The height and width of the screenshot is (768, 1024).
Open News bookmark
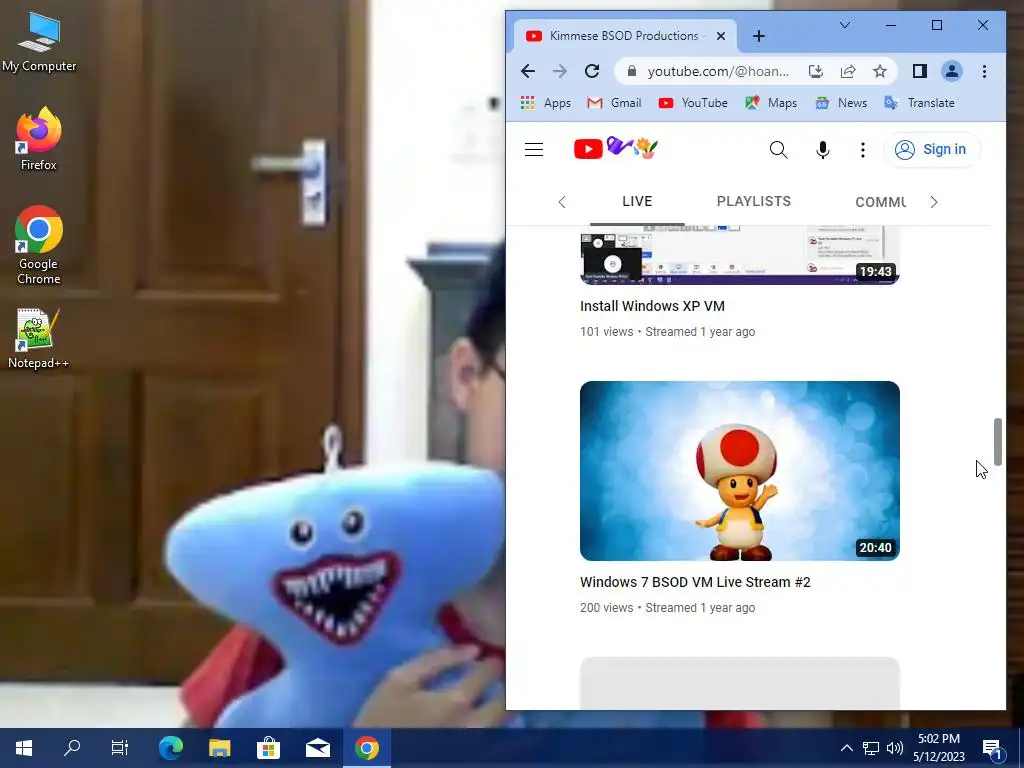[841, 103]
